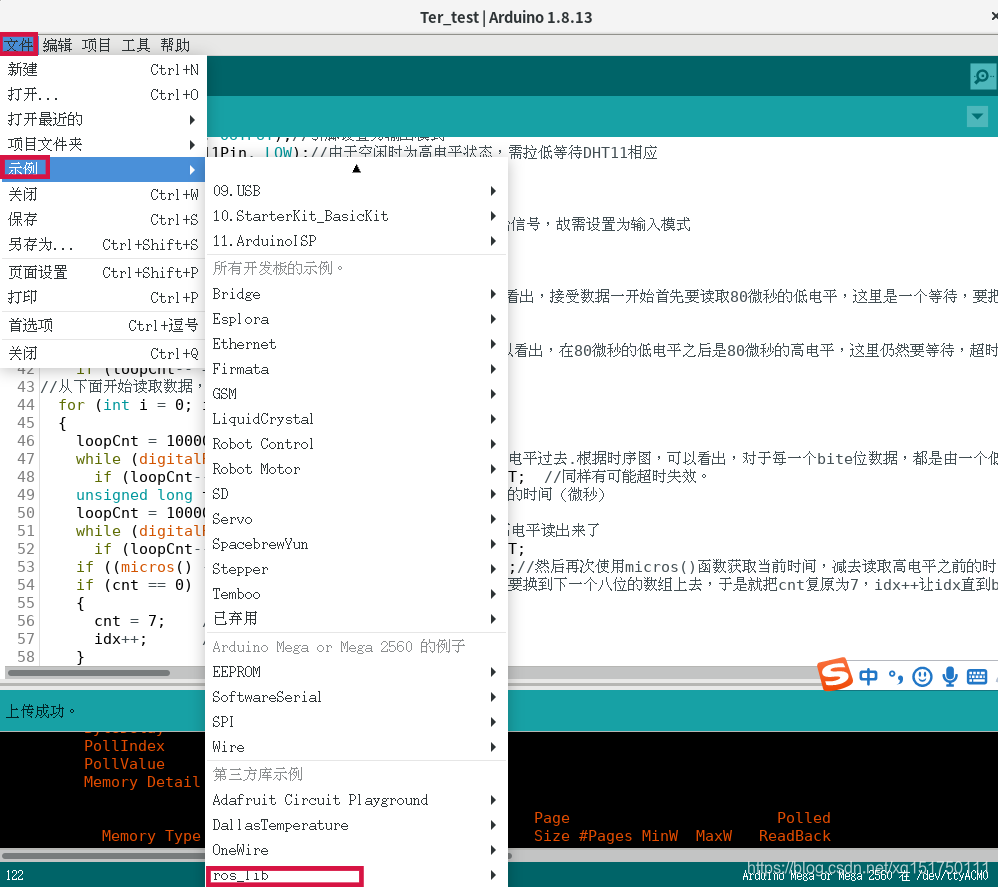Click the Sogou microphone voice input icon

point(950,676)
